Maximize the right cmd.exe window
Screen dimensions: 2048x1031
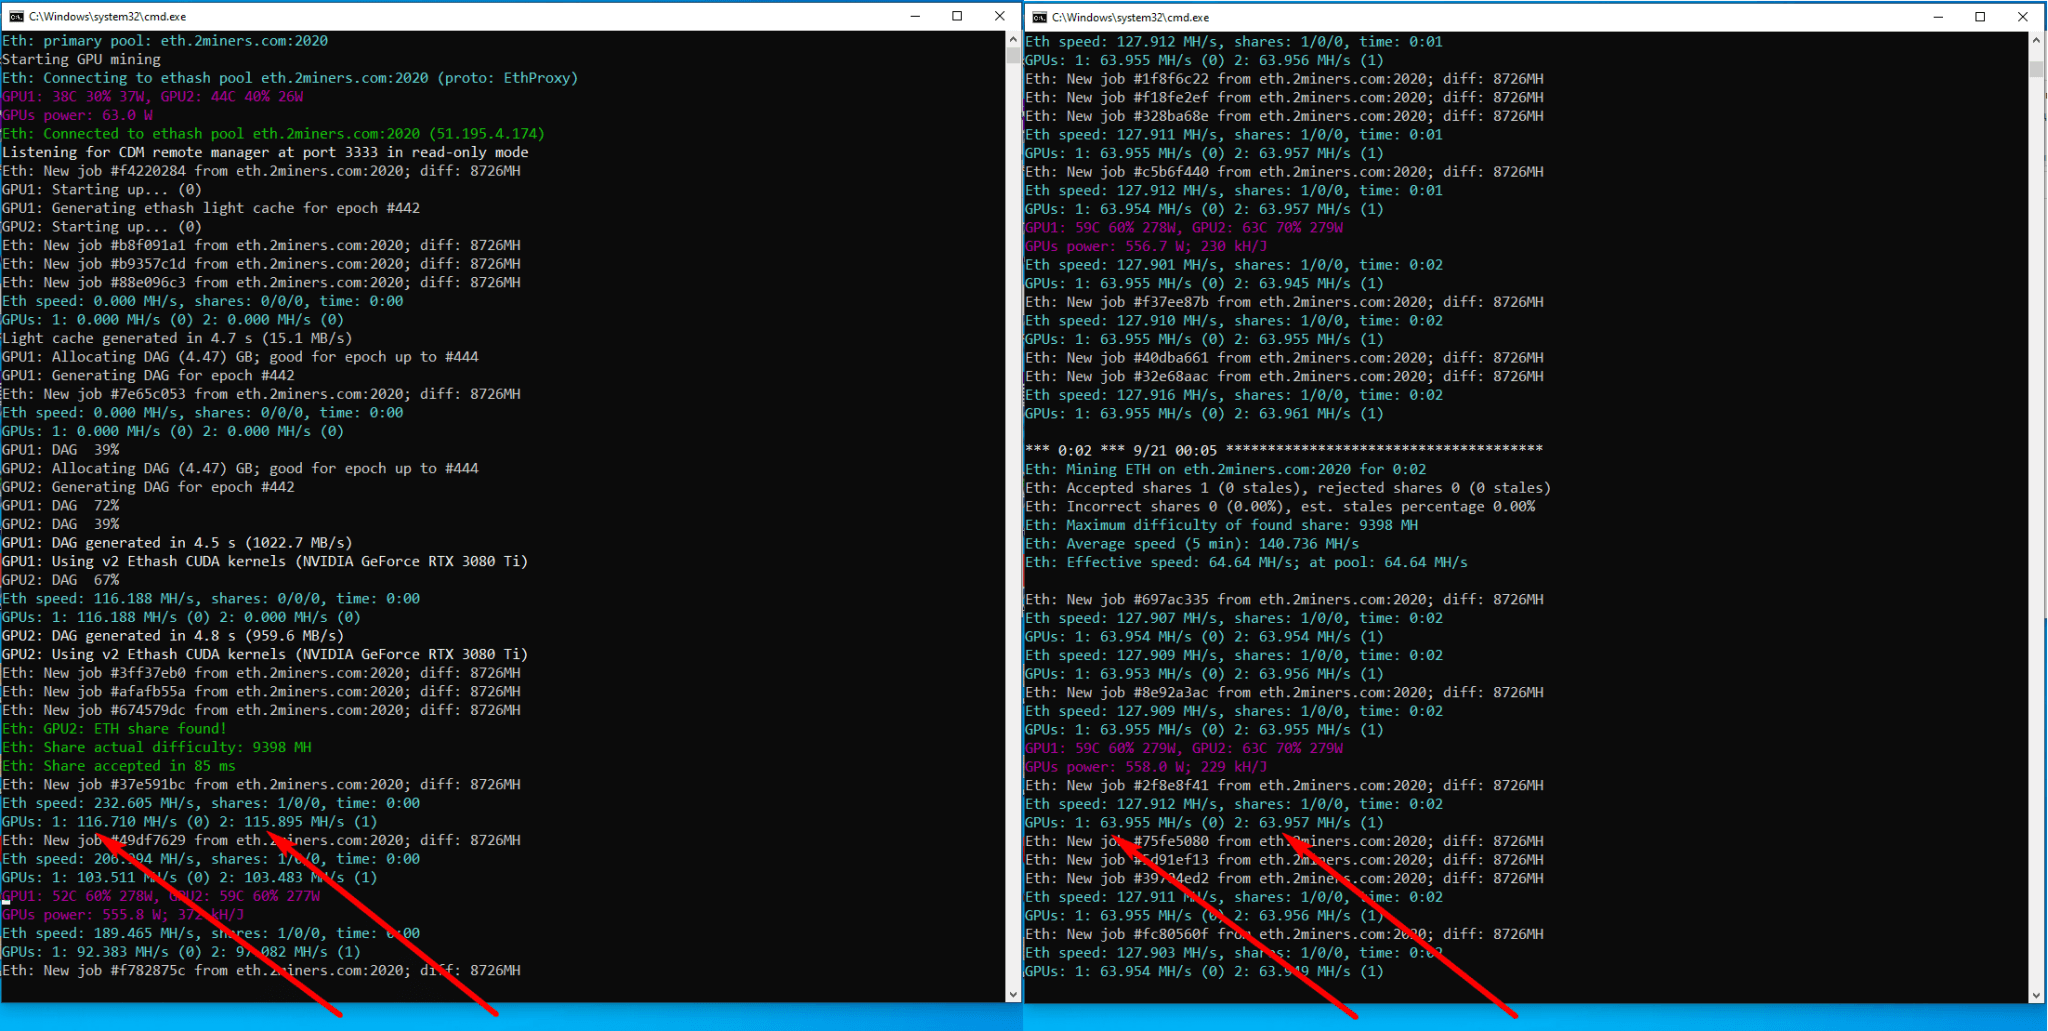1980,16
